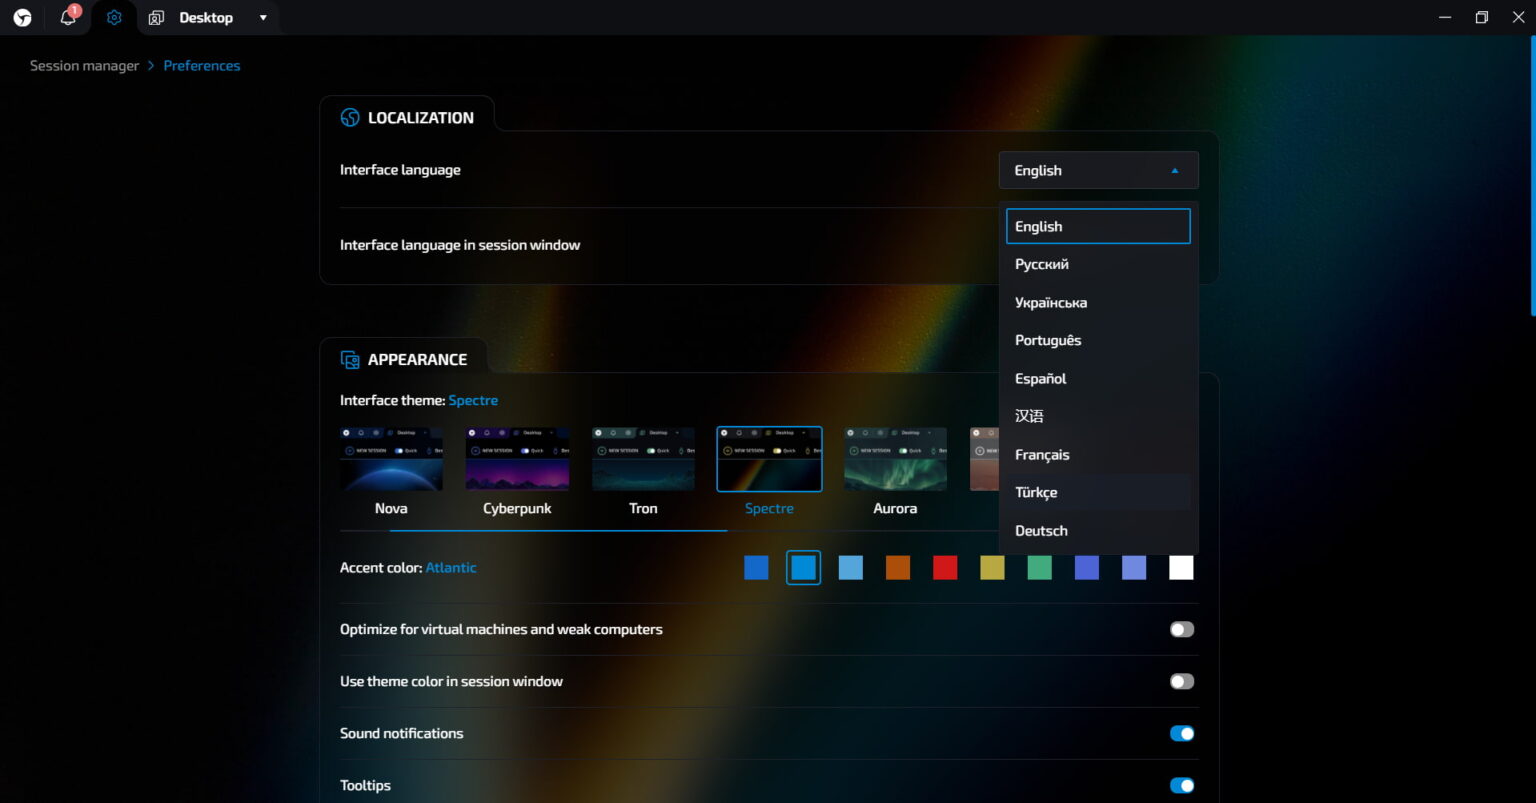Enable optimize for virtual machines
1536x803 pixels.
point(1181,629)
